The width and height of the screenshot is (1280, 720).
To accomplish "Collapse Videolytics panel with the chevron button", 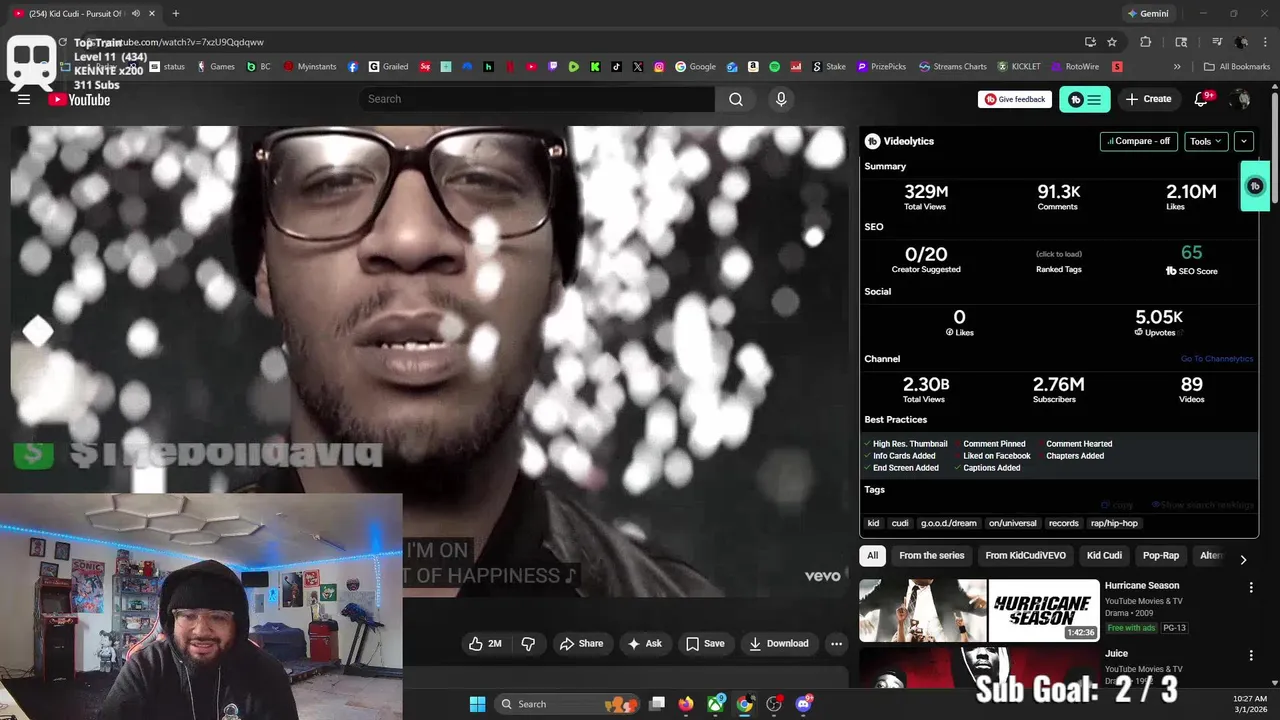I will (x=1243, y=141).
